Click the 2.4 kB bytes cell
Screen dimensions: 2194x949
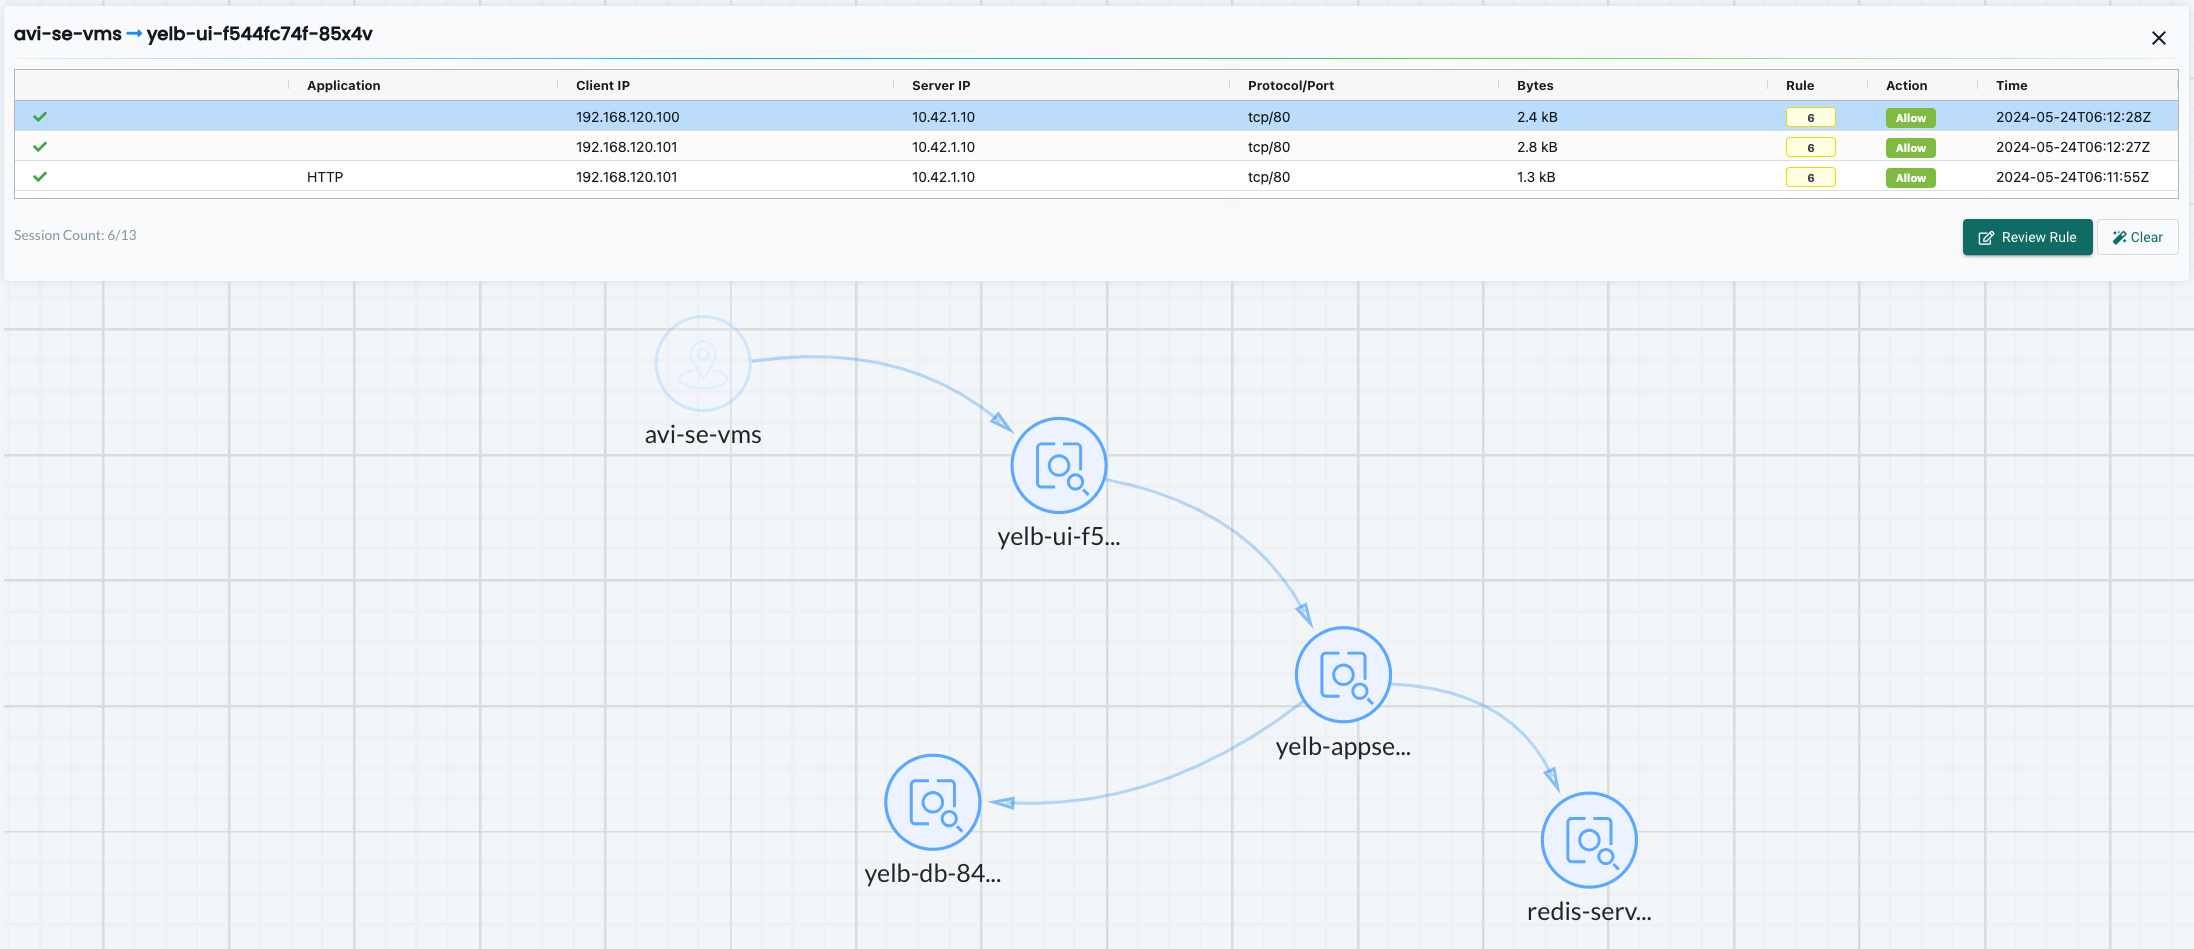click(1537, 117)
